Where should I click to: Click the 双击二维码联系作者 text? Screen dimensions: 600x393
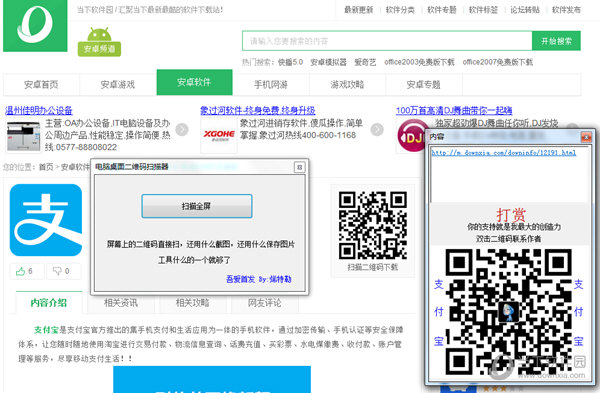pyautogui.click(x=509, y=239)
